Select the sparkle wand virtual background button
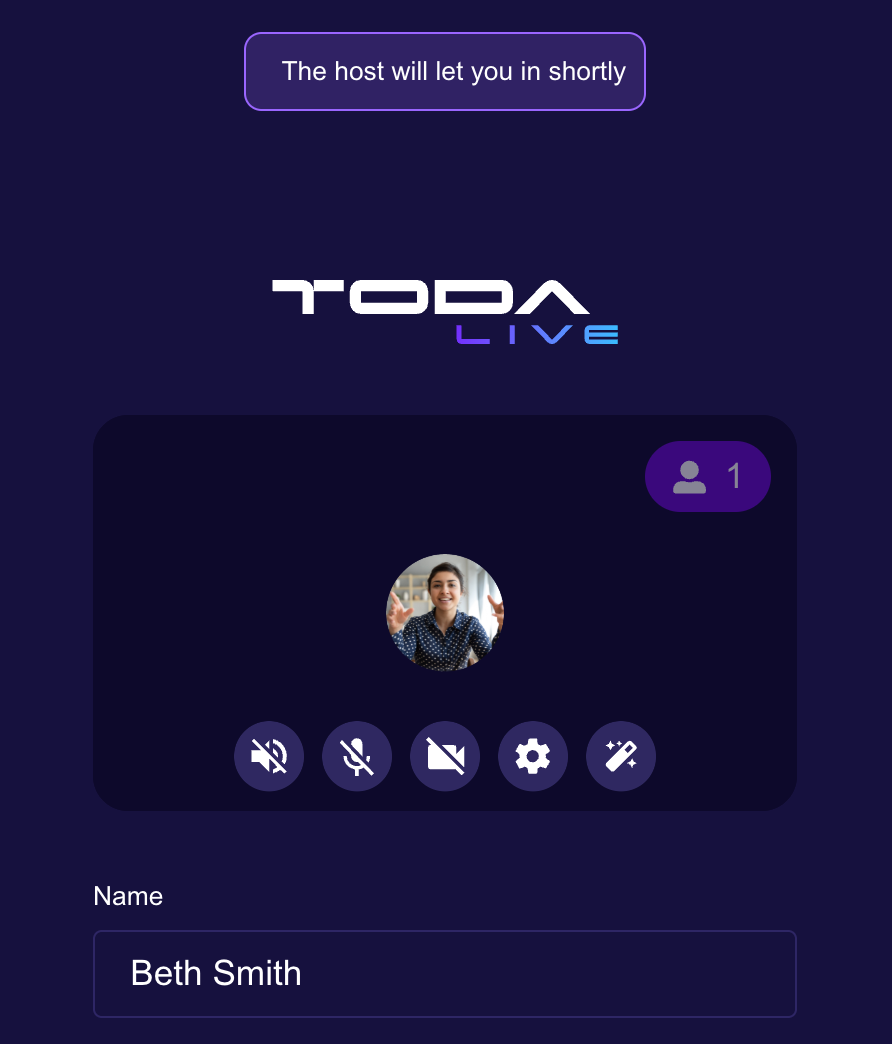The width and height of the screenshot is (892, 1044). coord(620,756)
